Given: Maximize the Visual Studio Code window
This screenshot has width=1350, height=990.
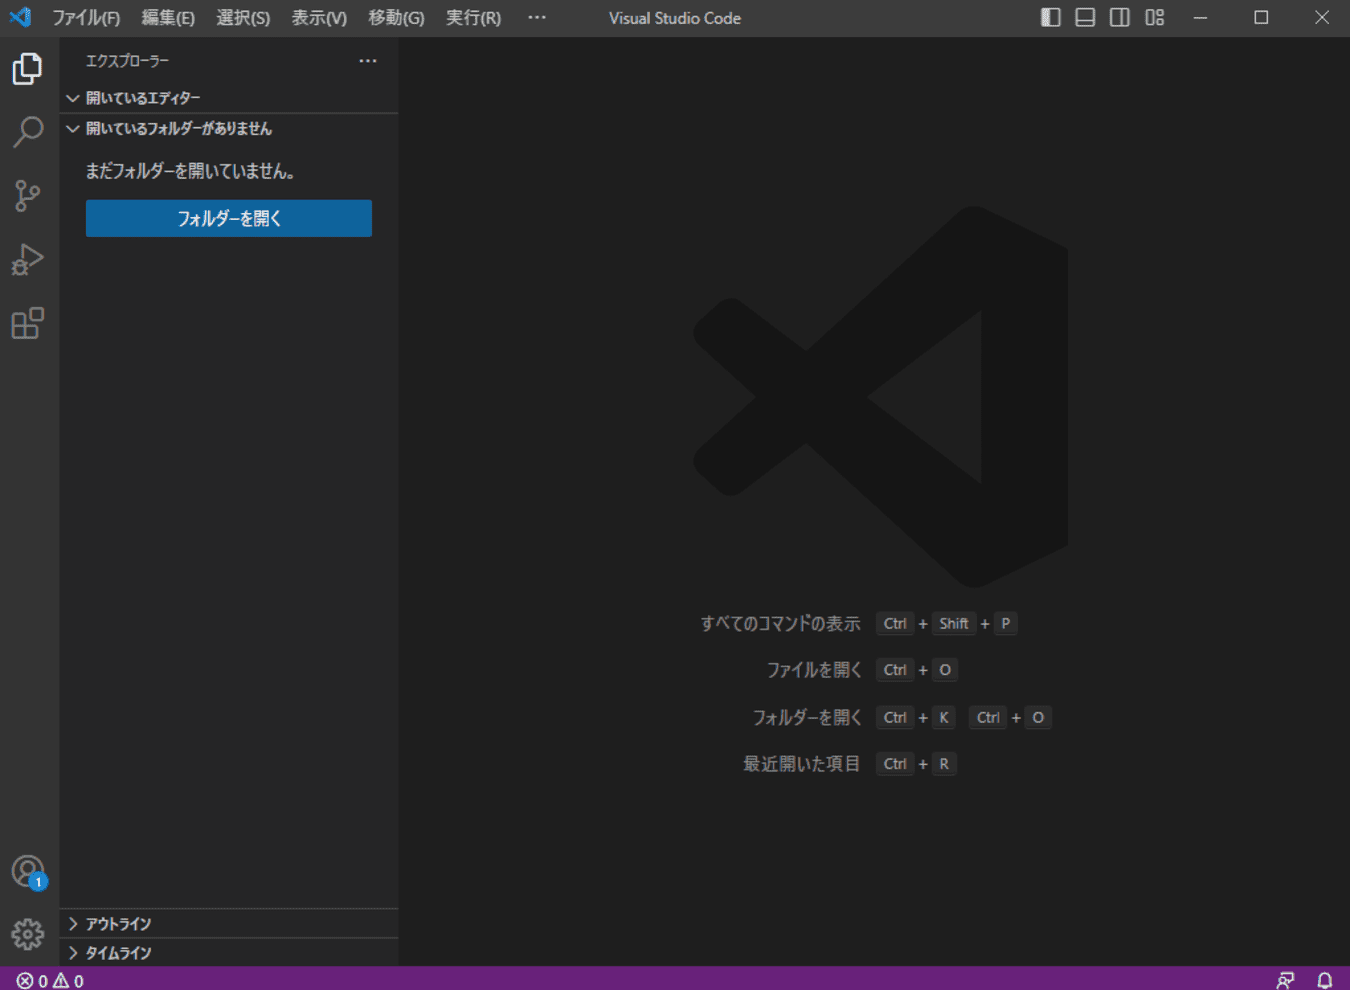Looking at the screenshot, I should (x=1261, y=18).
